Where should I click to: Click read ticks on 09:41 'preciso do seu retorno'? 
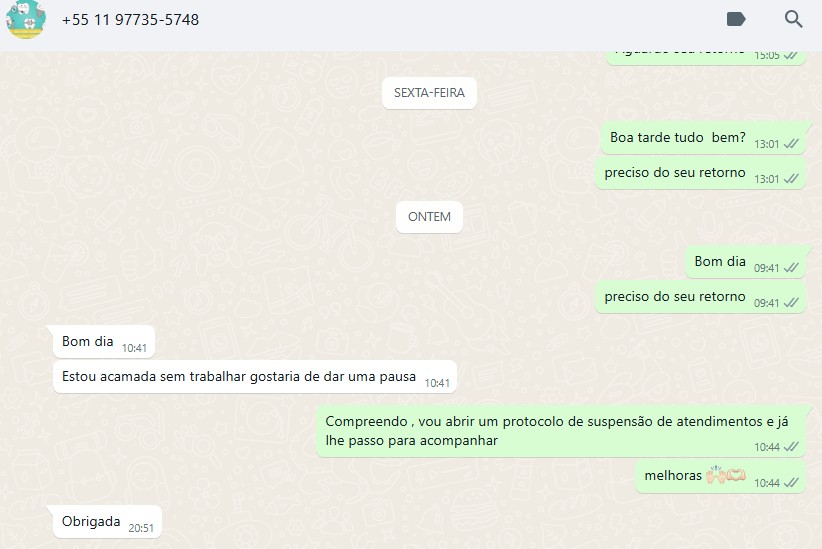[791, 303]
